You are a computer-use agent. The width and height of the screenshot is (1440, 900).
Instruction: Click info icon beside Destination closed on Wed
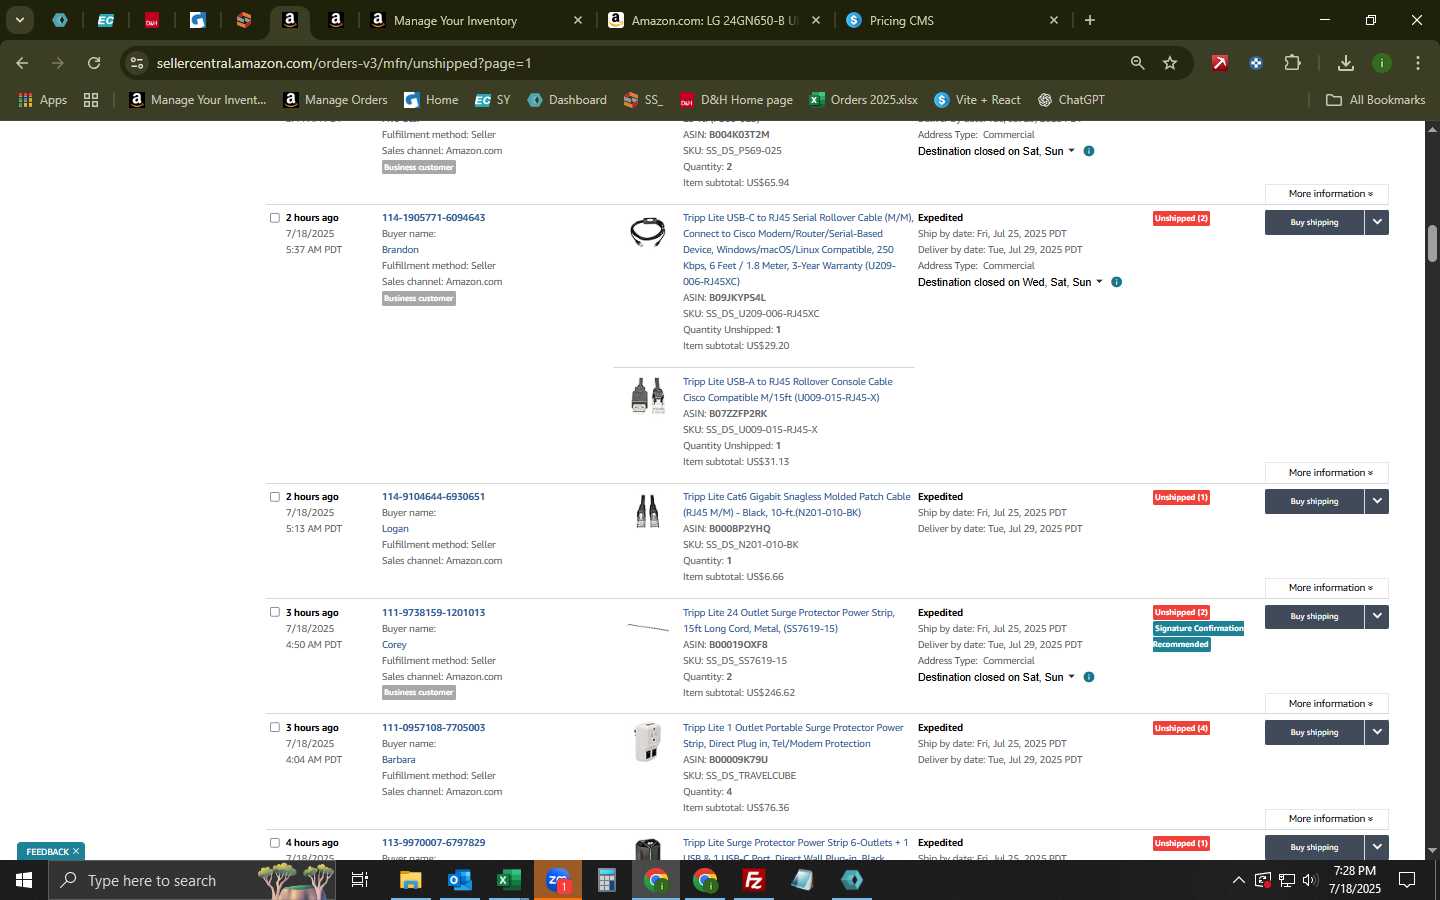click(1117, 282)
